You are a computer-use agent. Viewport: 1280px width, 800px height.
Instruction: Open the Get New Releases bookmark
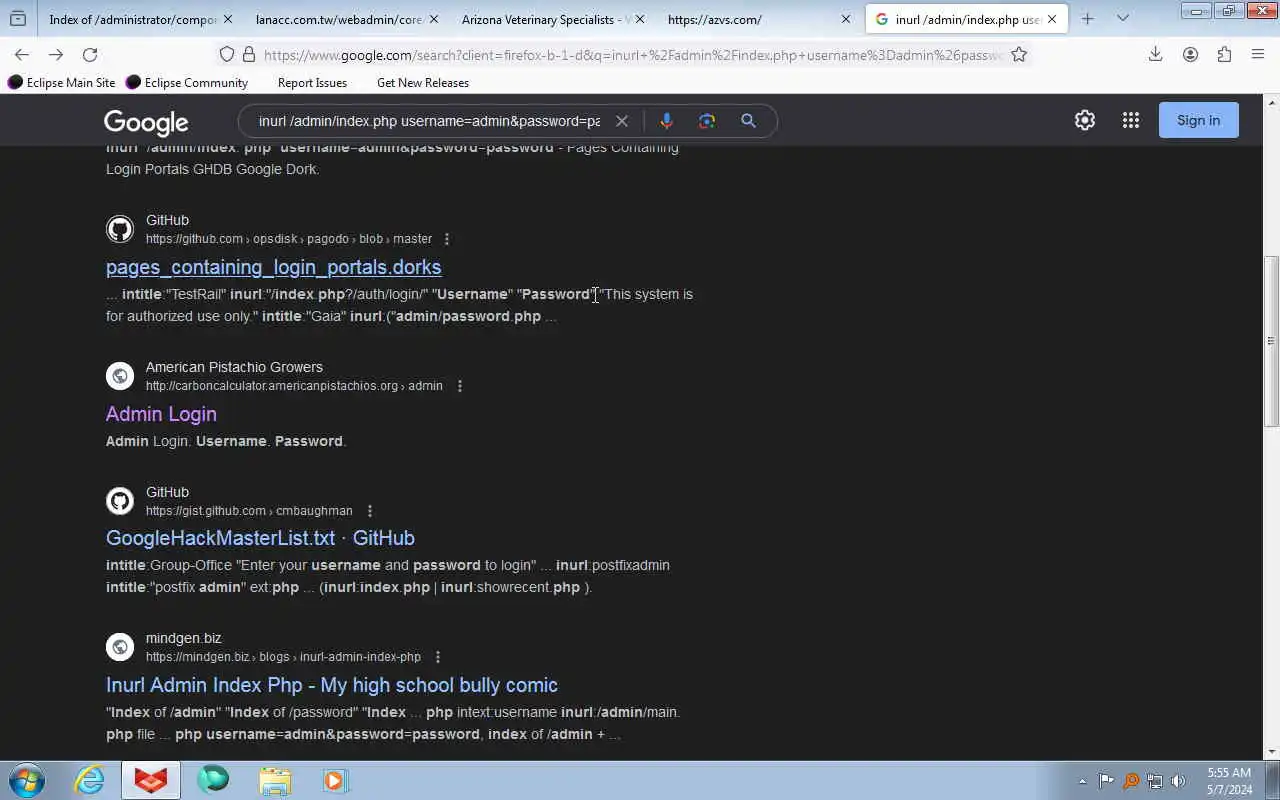(x=423, y=83)
